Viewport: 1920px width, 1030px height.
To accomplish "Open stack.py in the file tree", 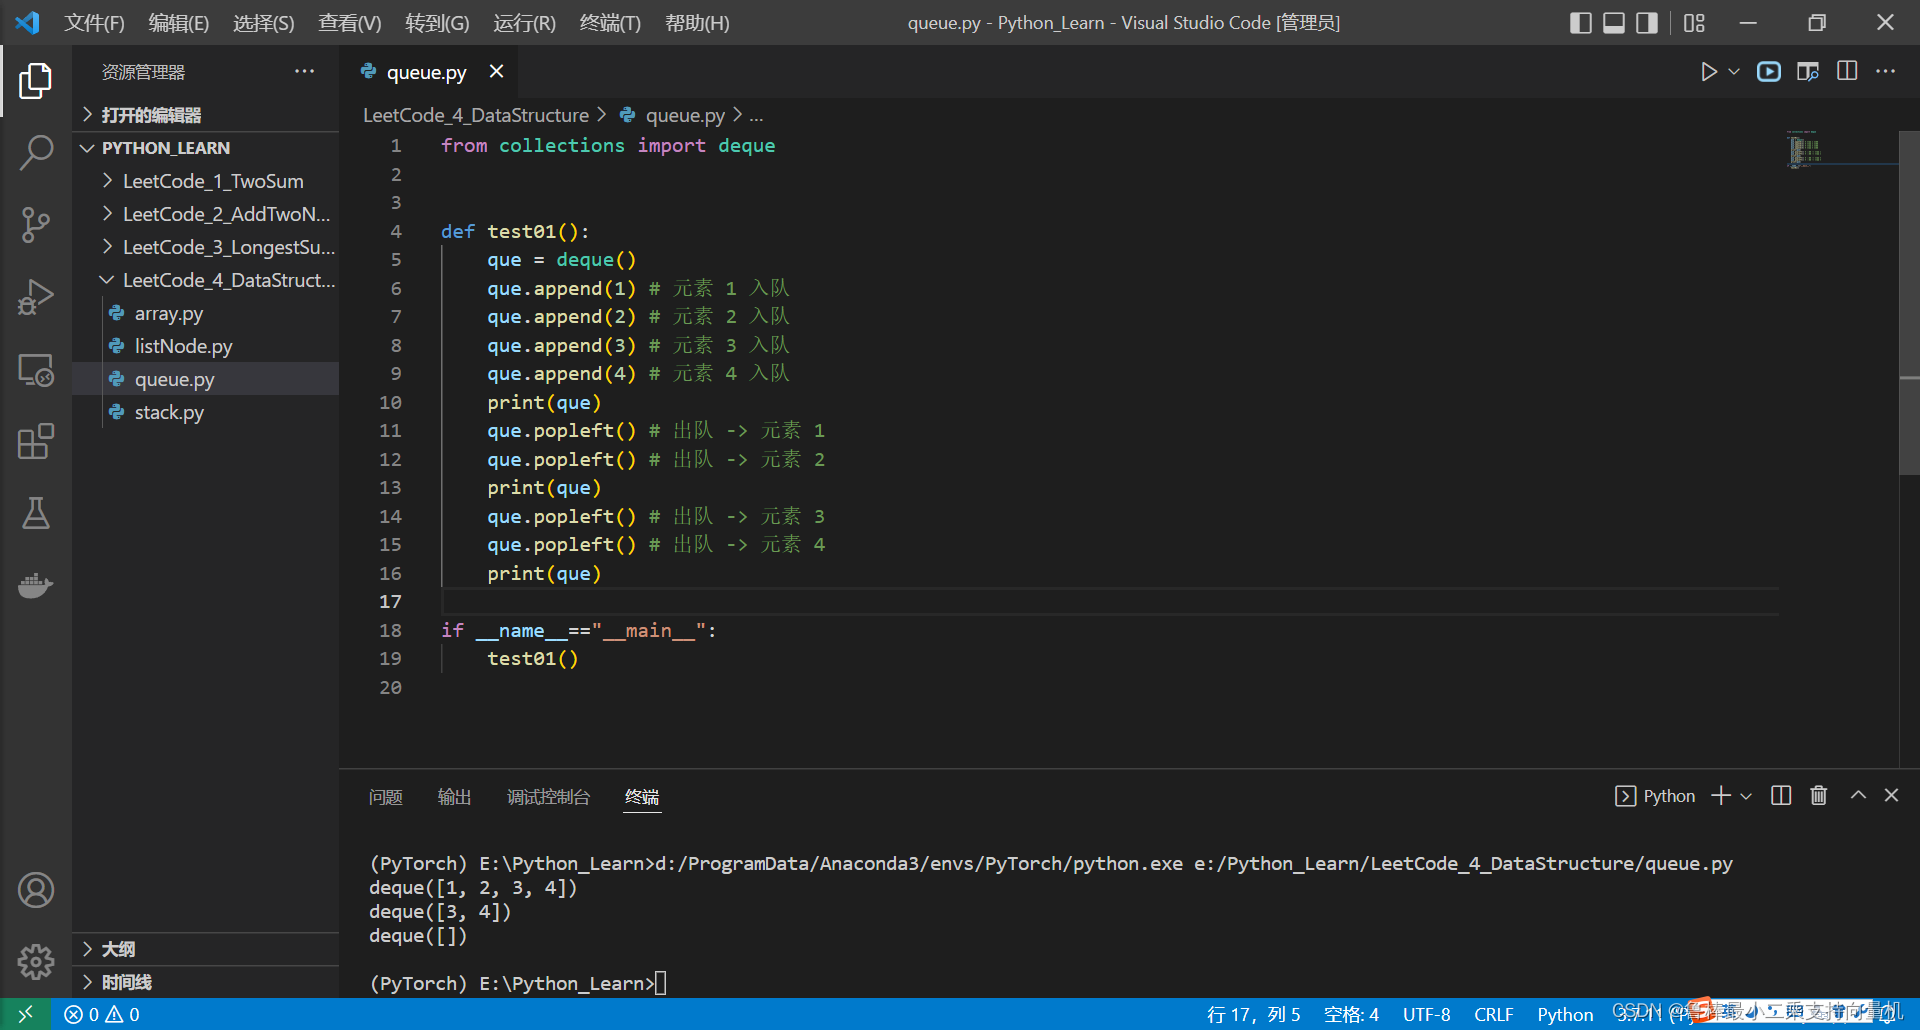I will (206, 412).
